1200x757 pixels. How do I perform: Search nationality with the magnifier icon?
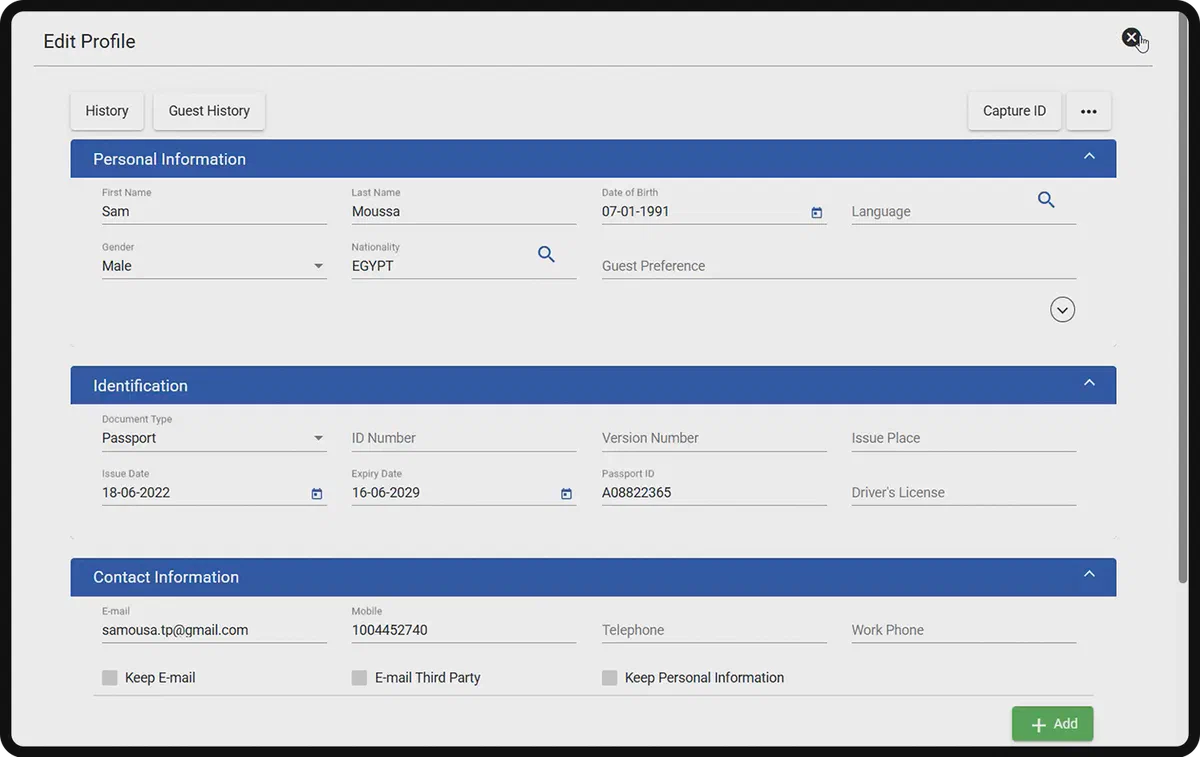(546, 254)
